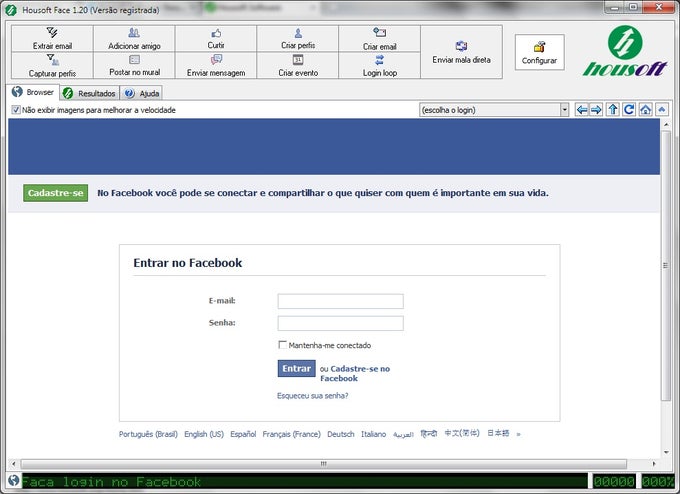The height and width of the screenshot is (494, 680).
Task: Click the blue Entrar button
Action: (x=297, y=369)
